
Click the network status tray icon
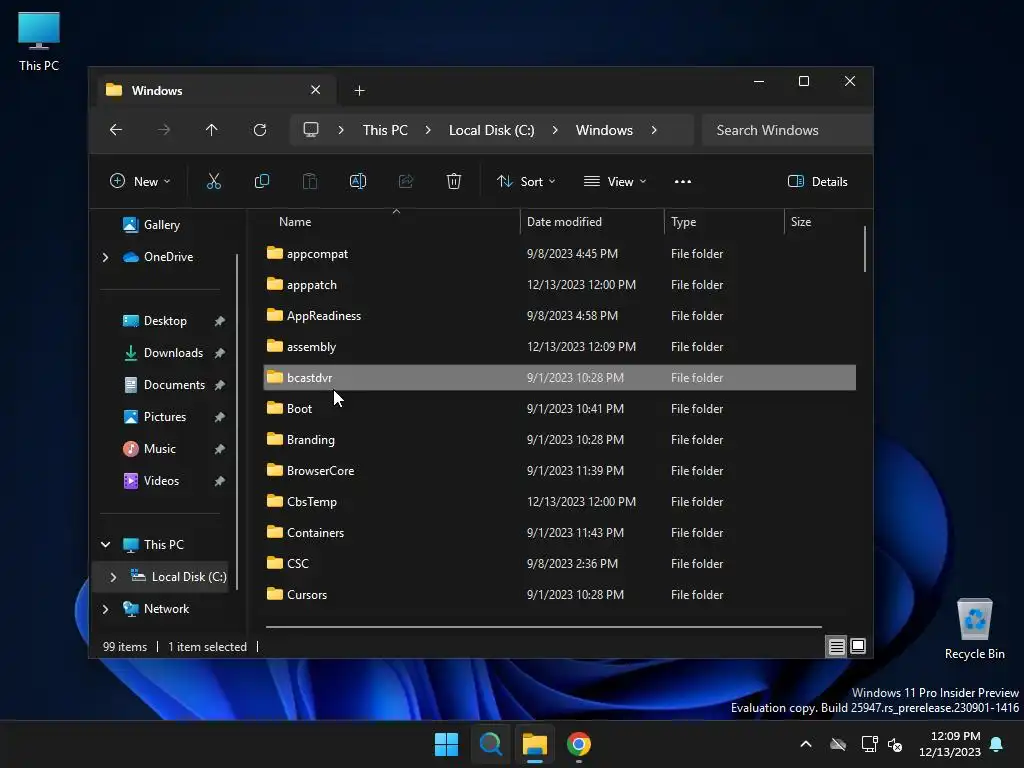(869, 744)
